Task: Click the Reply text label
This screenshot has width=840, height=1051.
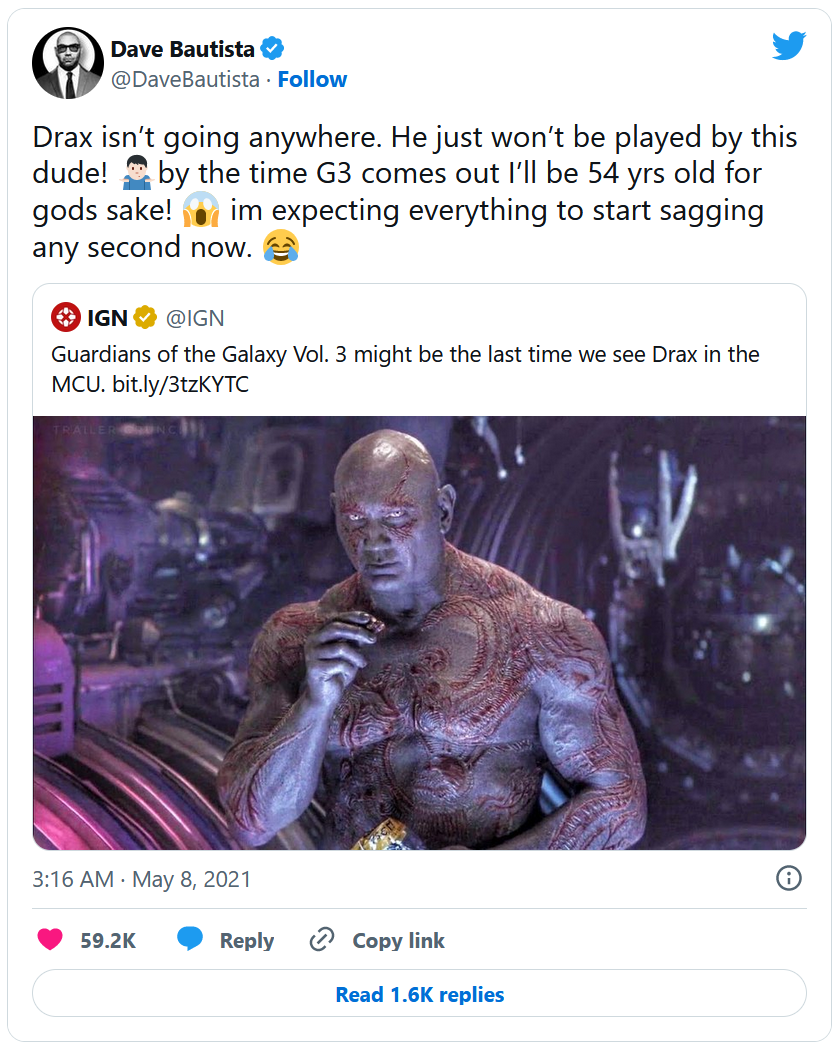Action: pyautogui.click(x=246, y=941)
